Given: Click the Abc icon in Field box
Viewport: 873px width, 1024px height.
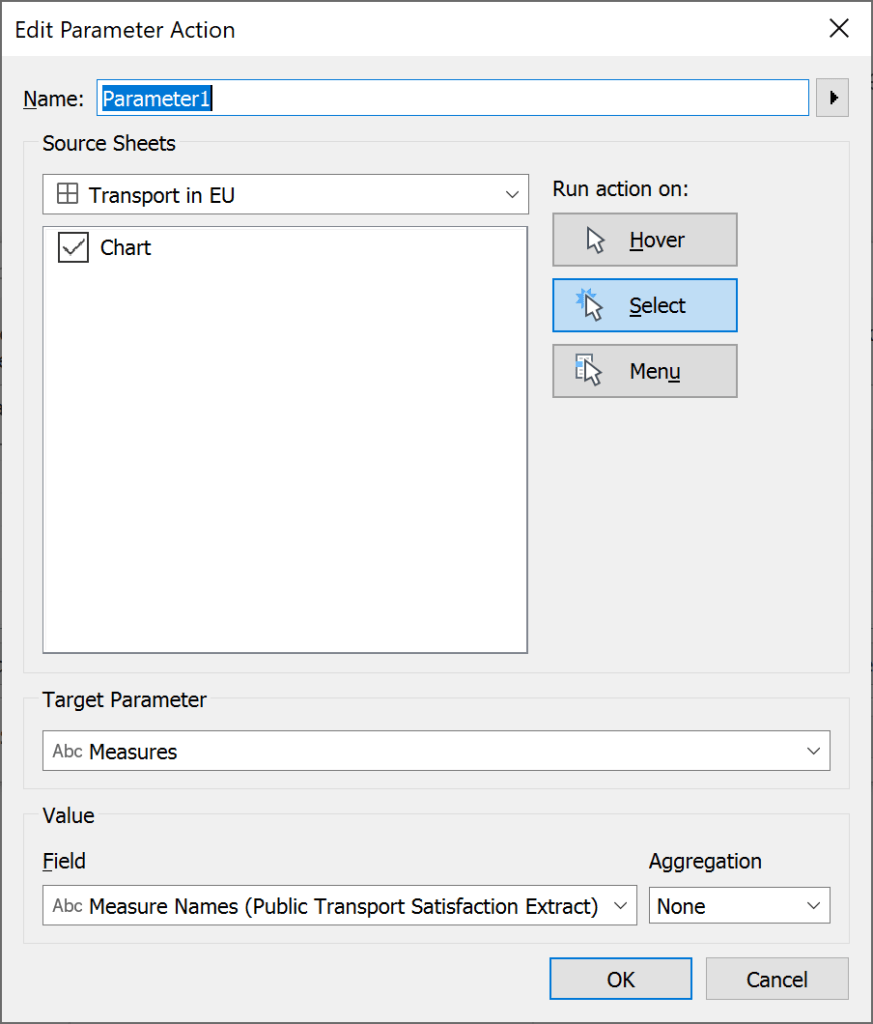Looking at the screenshot, I should click(x=67, y=906).
